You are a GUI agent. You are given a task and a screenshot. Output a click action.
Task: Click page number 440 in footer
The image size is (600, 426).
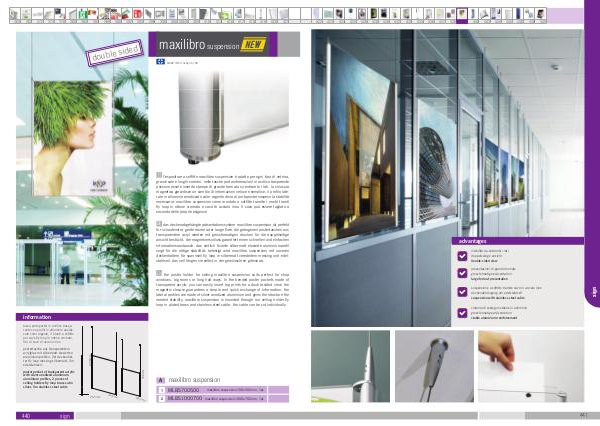click(26, 416)
